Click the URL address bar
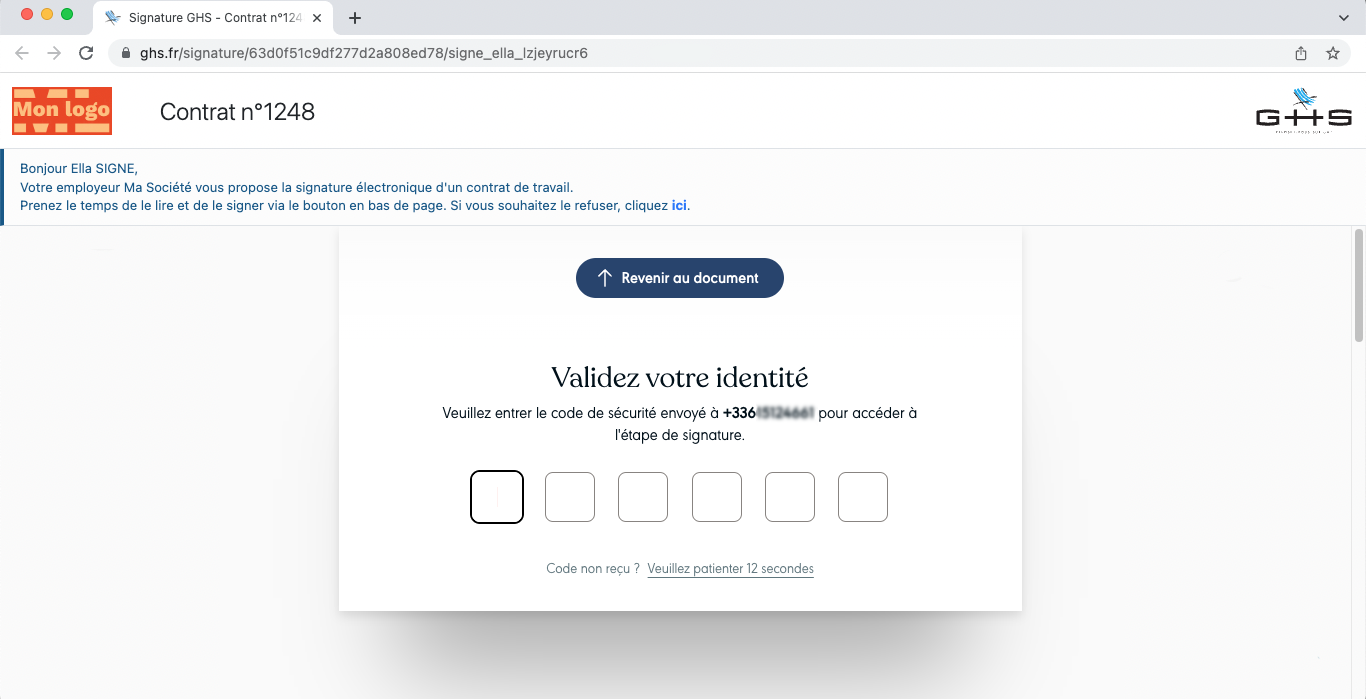Image resolution: width=1366 pixels, height=699 pixels. (x=700, y=53)
